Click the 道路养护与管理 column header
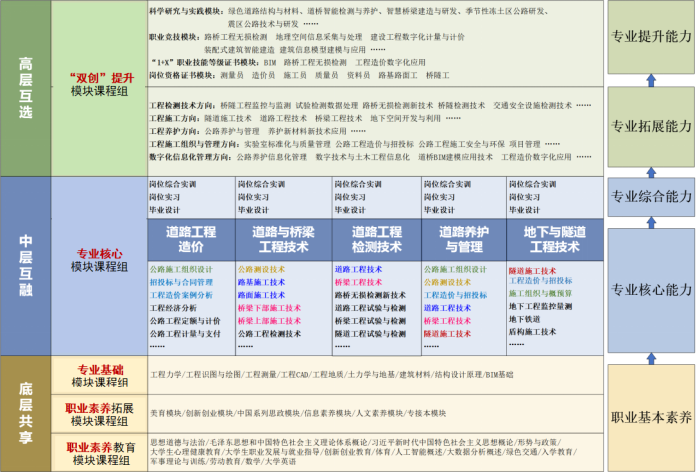700x472 pixels. (462, 239)
